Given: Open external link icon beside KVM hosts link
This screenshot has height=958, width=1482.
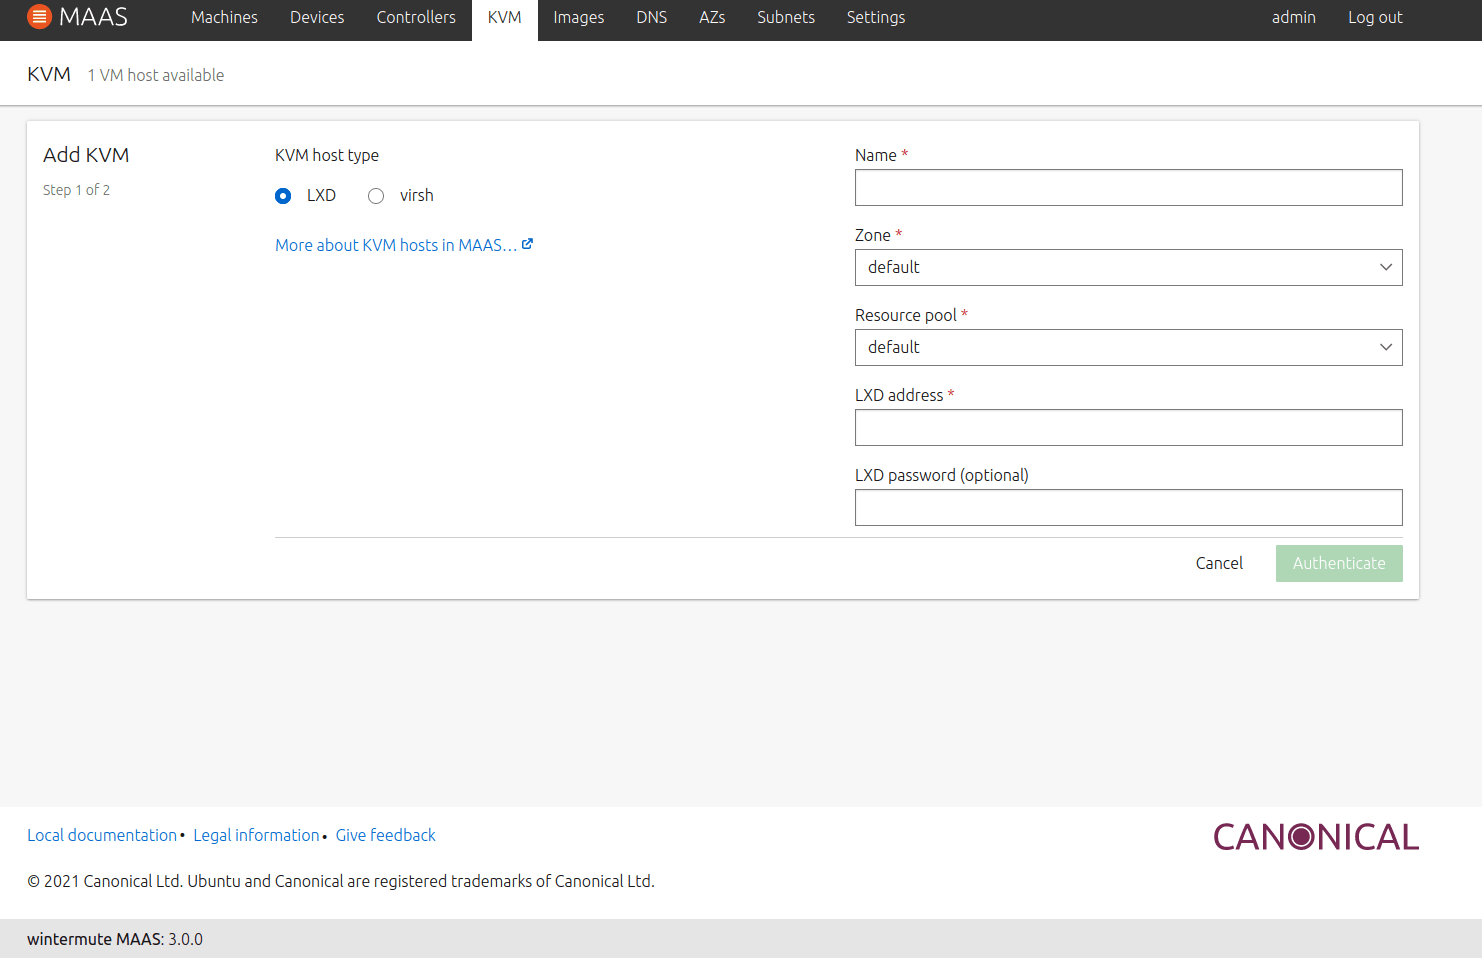Looking at the screenshot, I should point(527,244).
